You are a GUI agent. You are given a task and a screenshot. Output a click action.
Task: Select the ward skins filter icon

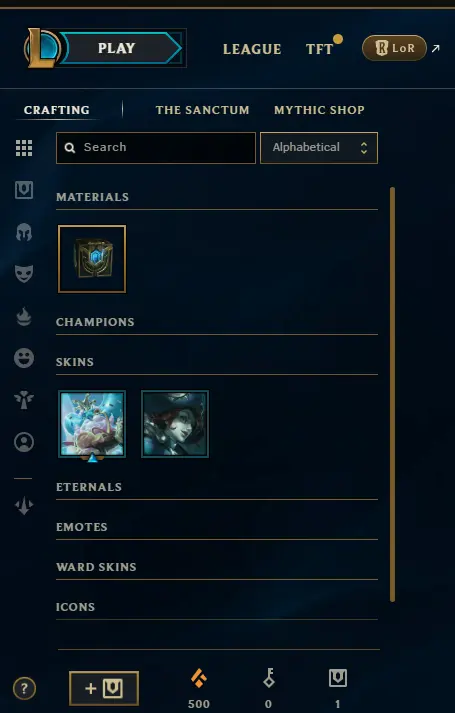point(24,400)
